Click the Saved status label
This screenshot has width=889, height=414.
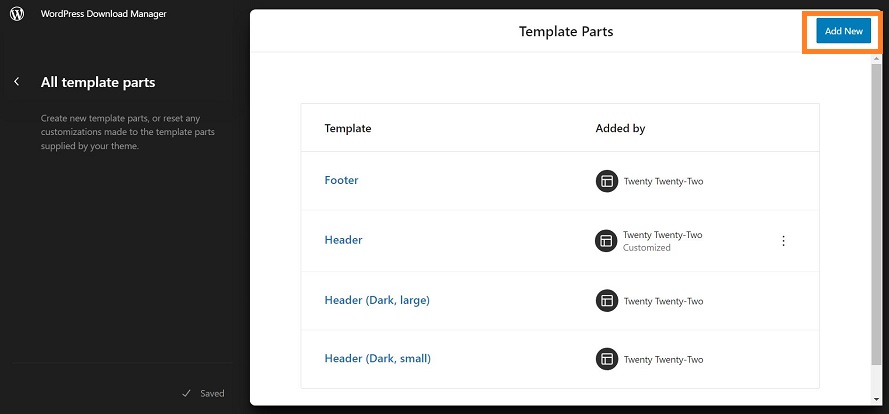click(x=213, y=393)
